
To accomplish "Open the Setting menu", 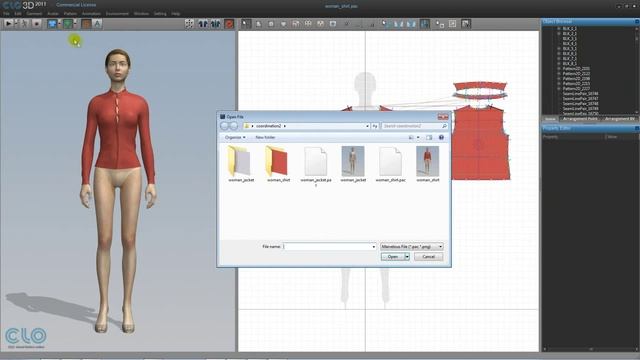I will [160, 13].
